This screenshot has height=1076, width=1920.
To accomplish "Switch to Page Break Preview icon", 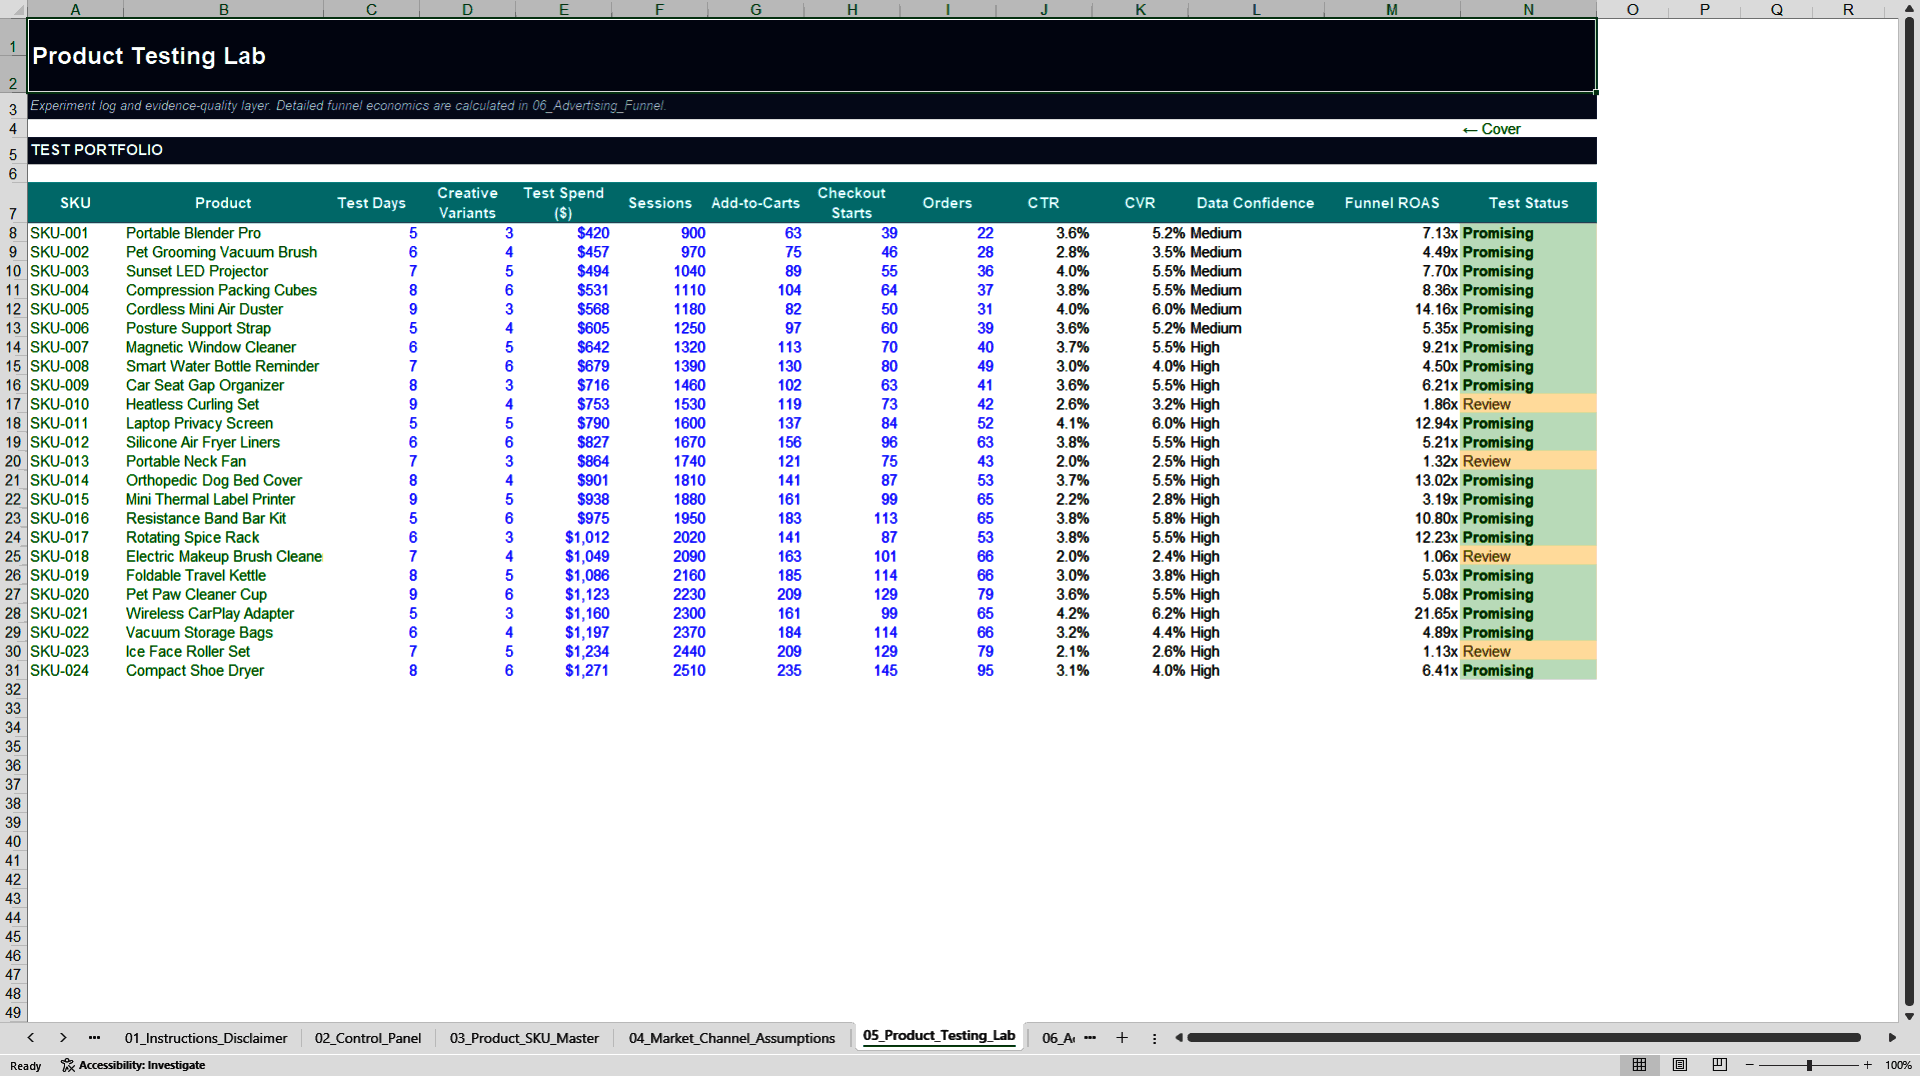I will 1719,1065.
